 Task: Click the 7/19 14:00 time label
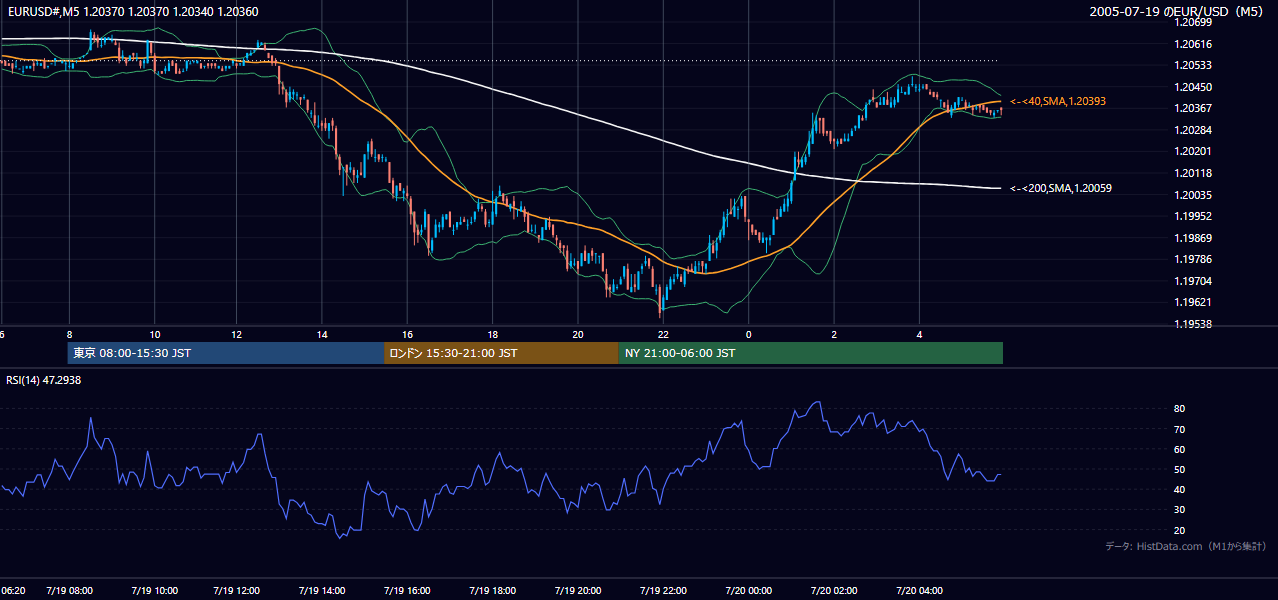pos(322,590)
